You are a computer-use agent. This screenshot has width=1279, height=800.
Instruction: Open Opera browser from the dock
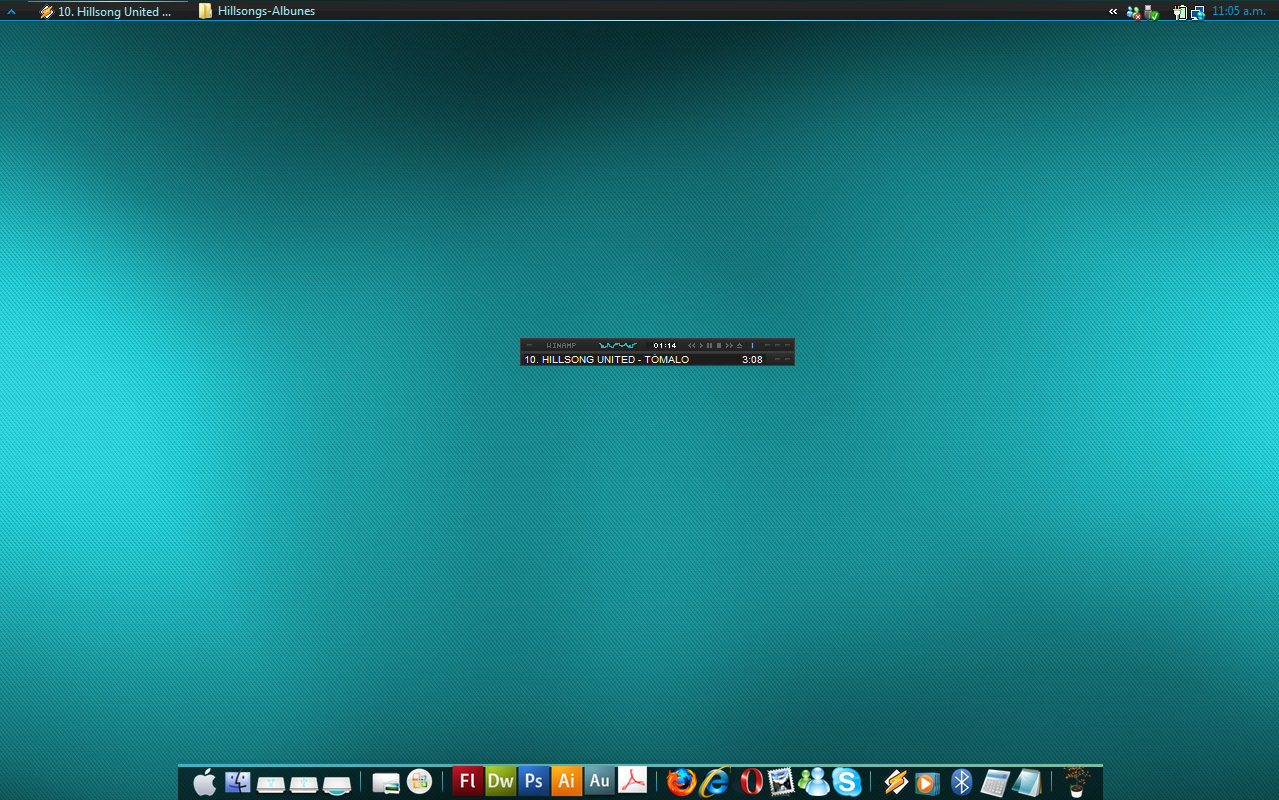coord(749,781)
